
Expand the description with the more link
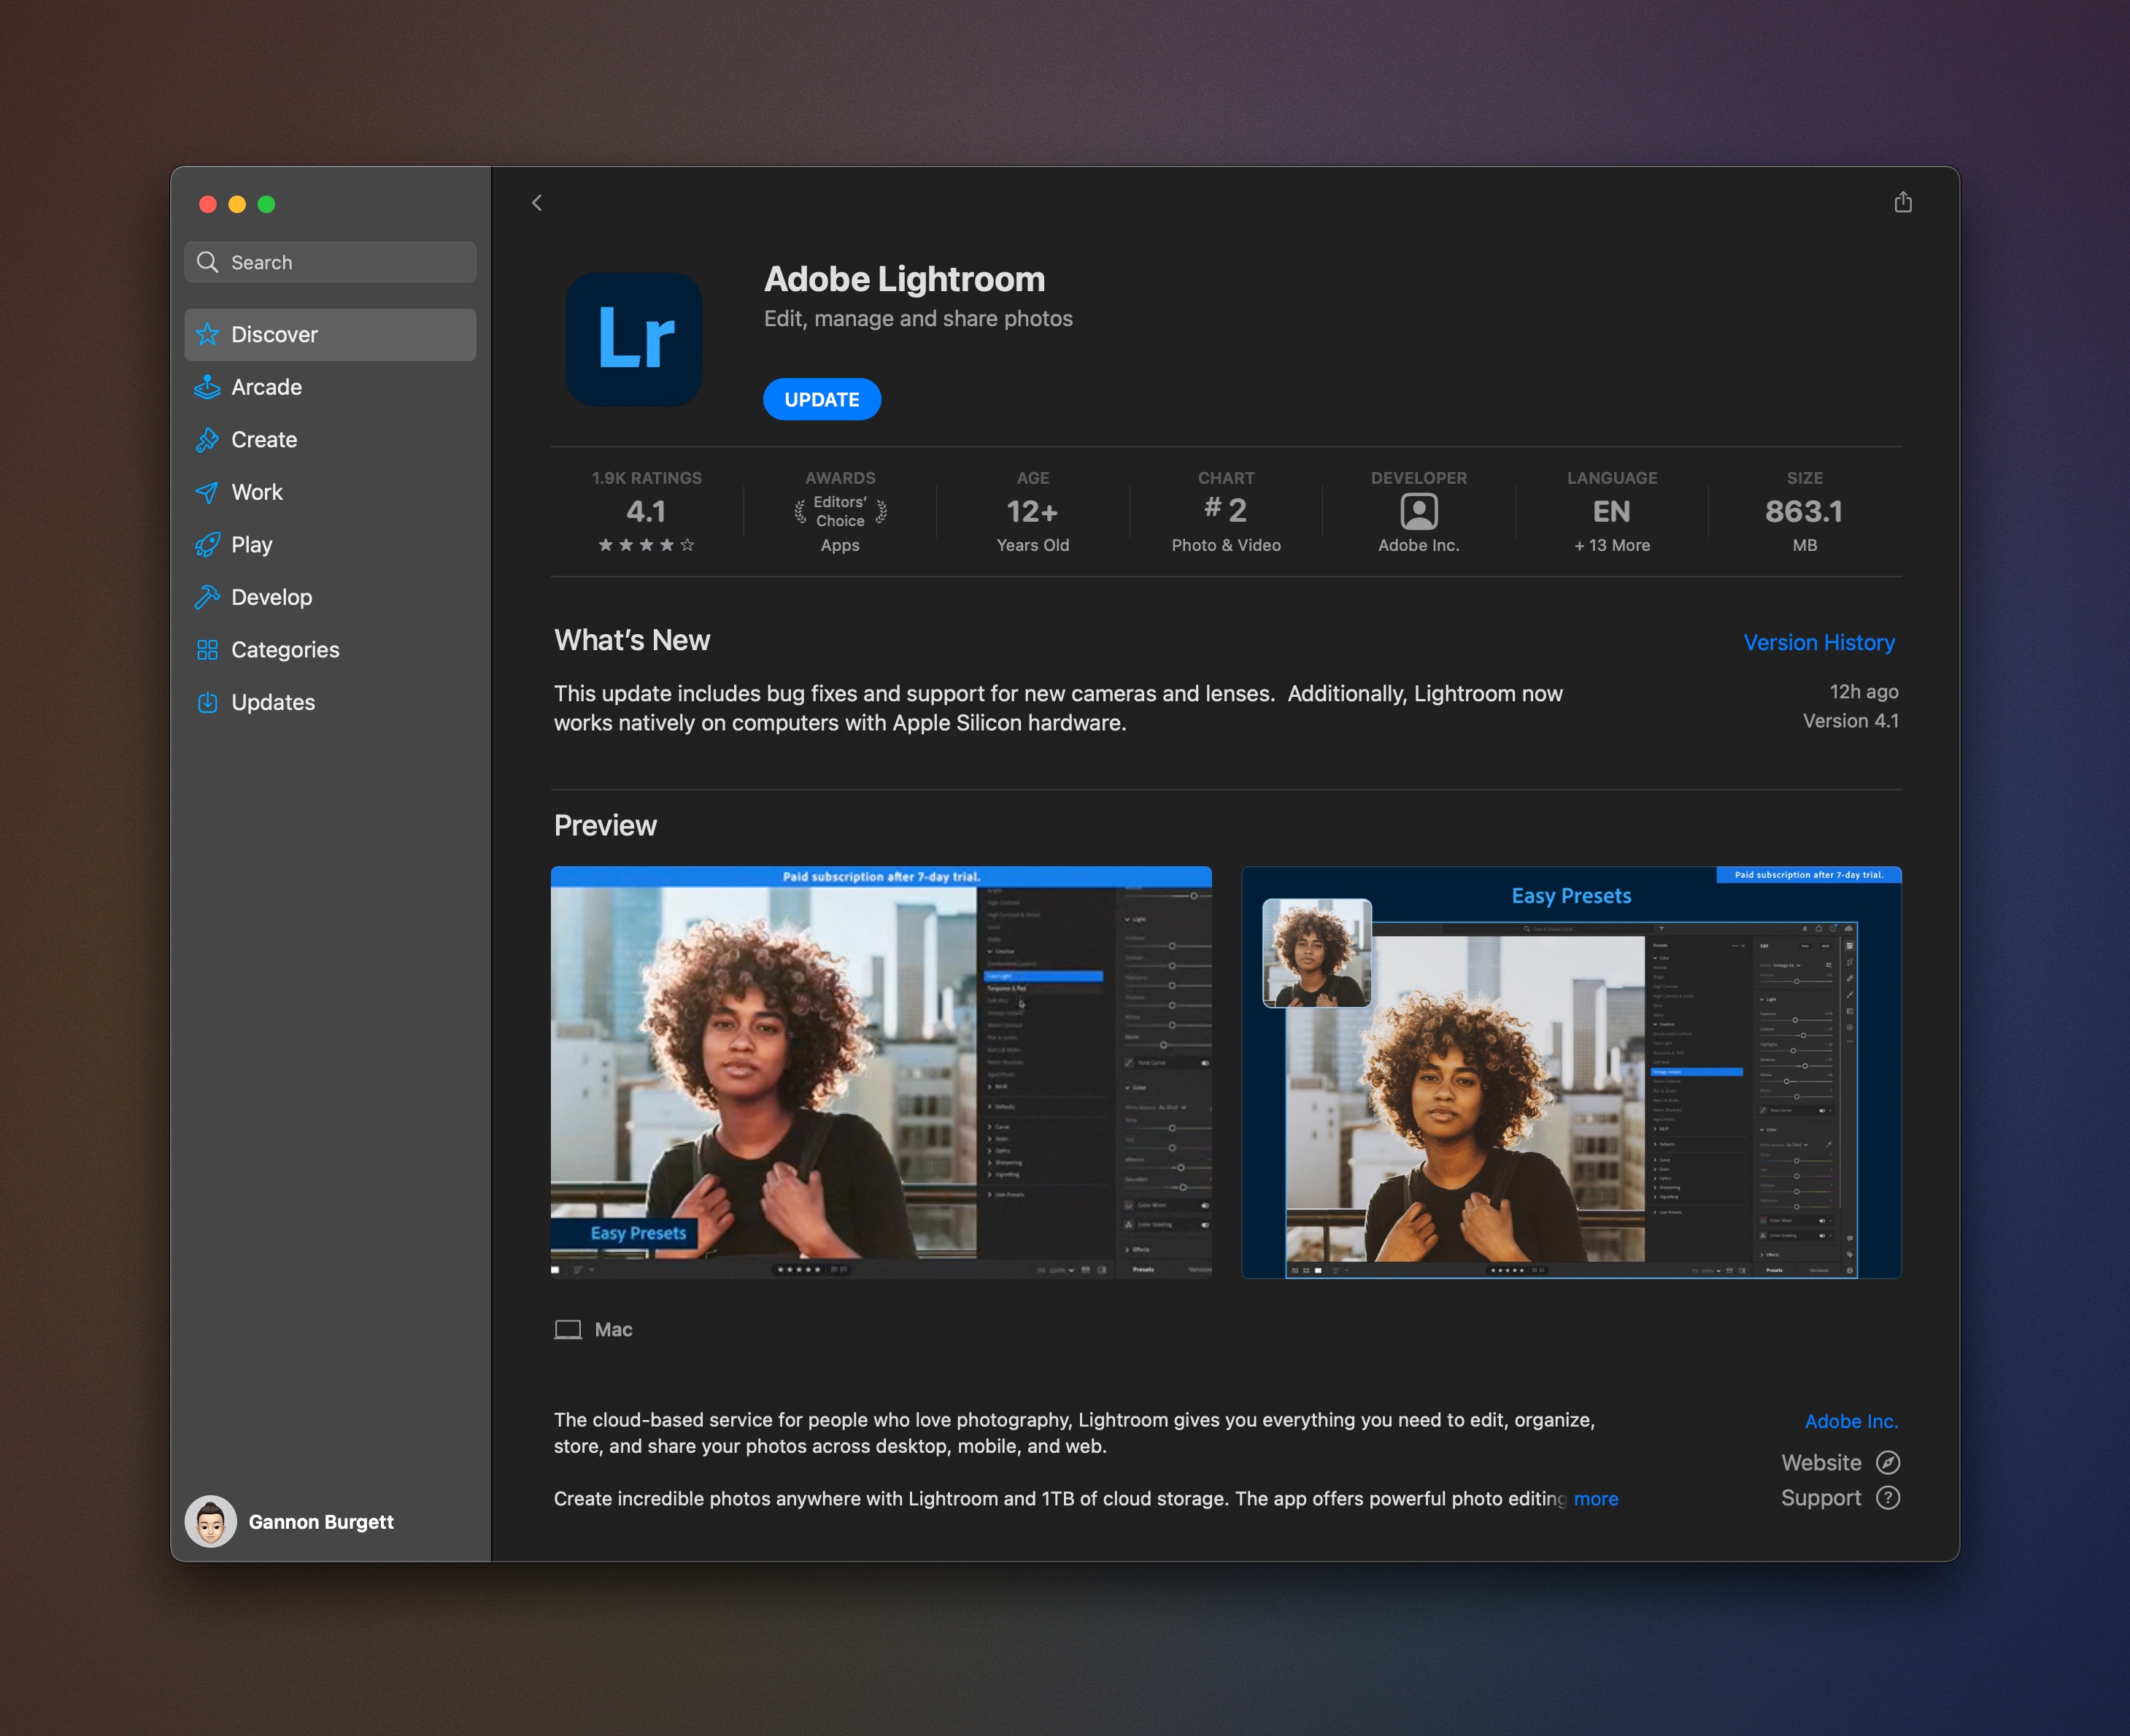(1596, 1499)
